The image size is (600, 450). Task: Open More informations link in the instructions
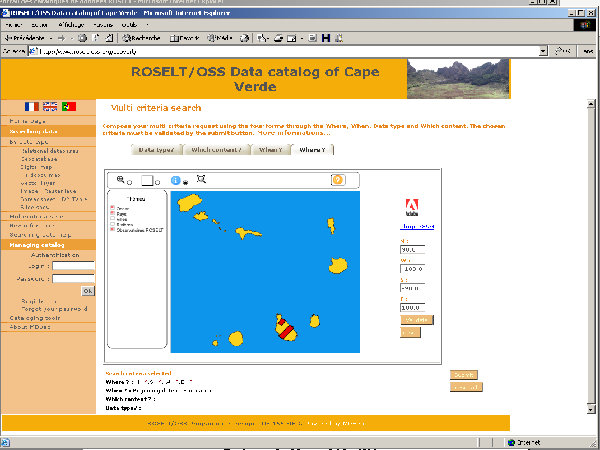click(294, 133)
